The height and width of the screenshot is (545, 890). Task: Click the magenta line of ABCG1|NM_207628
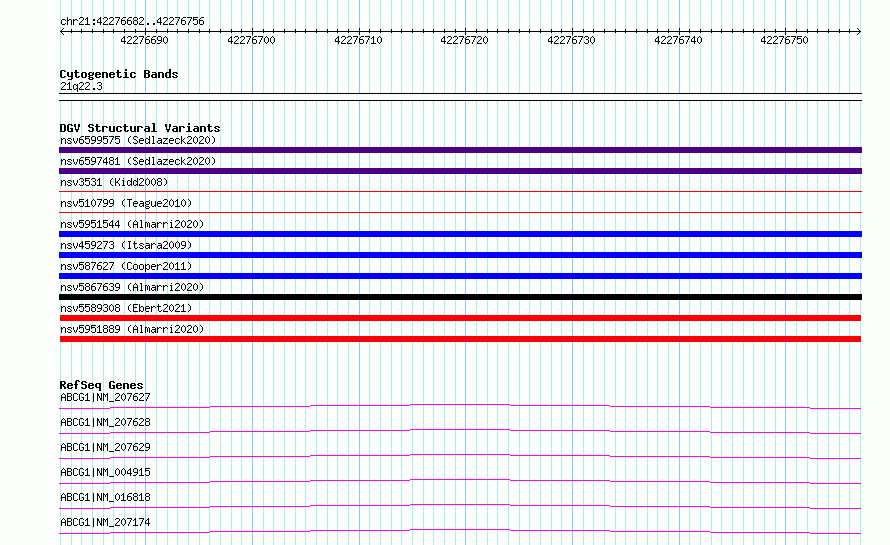pyautogui.click(x=460, y=431)
